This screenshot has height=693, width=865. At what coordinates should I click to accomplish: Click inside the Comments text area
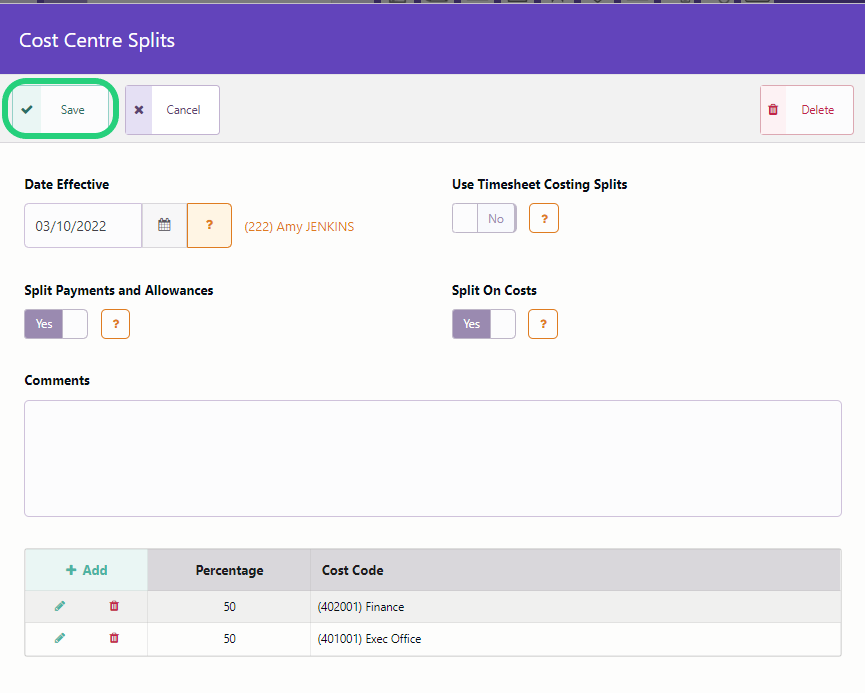433,459
